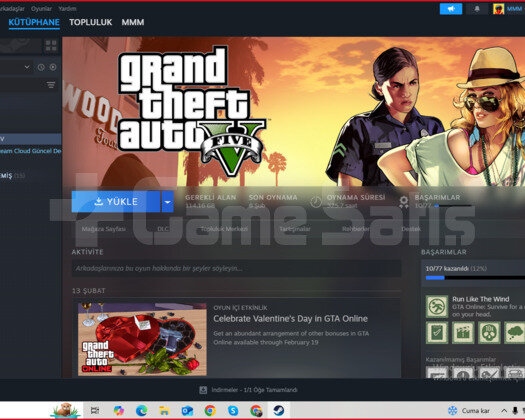
Task: Click the AKTİVİTE heading
Action: point(87,252)
